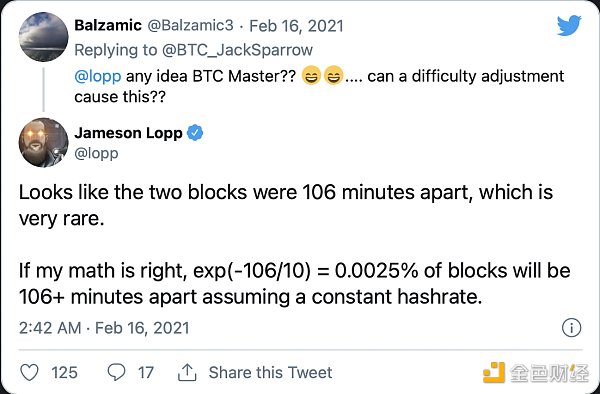
Task: Click the blue verified badge next to Jameson Lopp
Action: tap(195, 133)
